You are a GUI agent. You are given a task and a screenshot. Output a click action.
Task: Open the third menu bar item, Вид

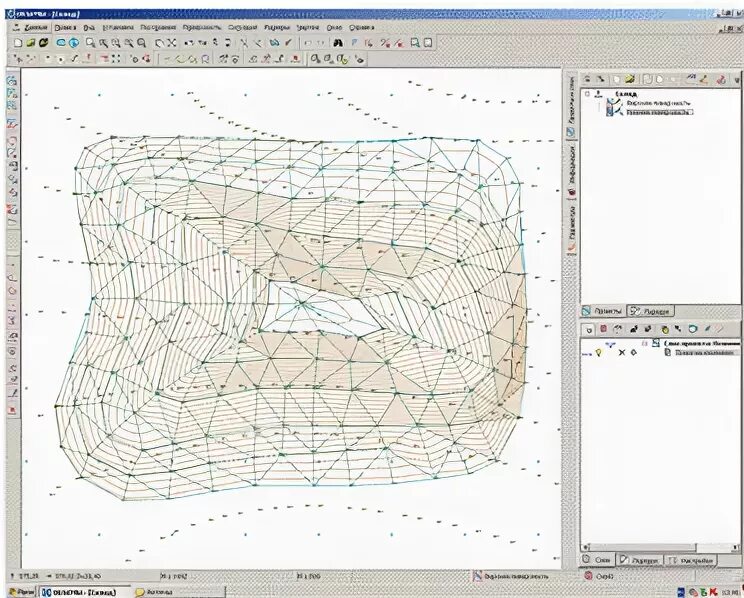89,28
